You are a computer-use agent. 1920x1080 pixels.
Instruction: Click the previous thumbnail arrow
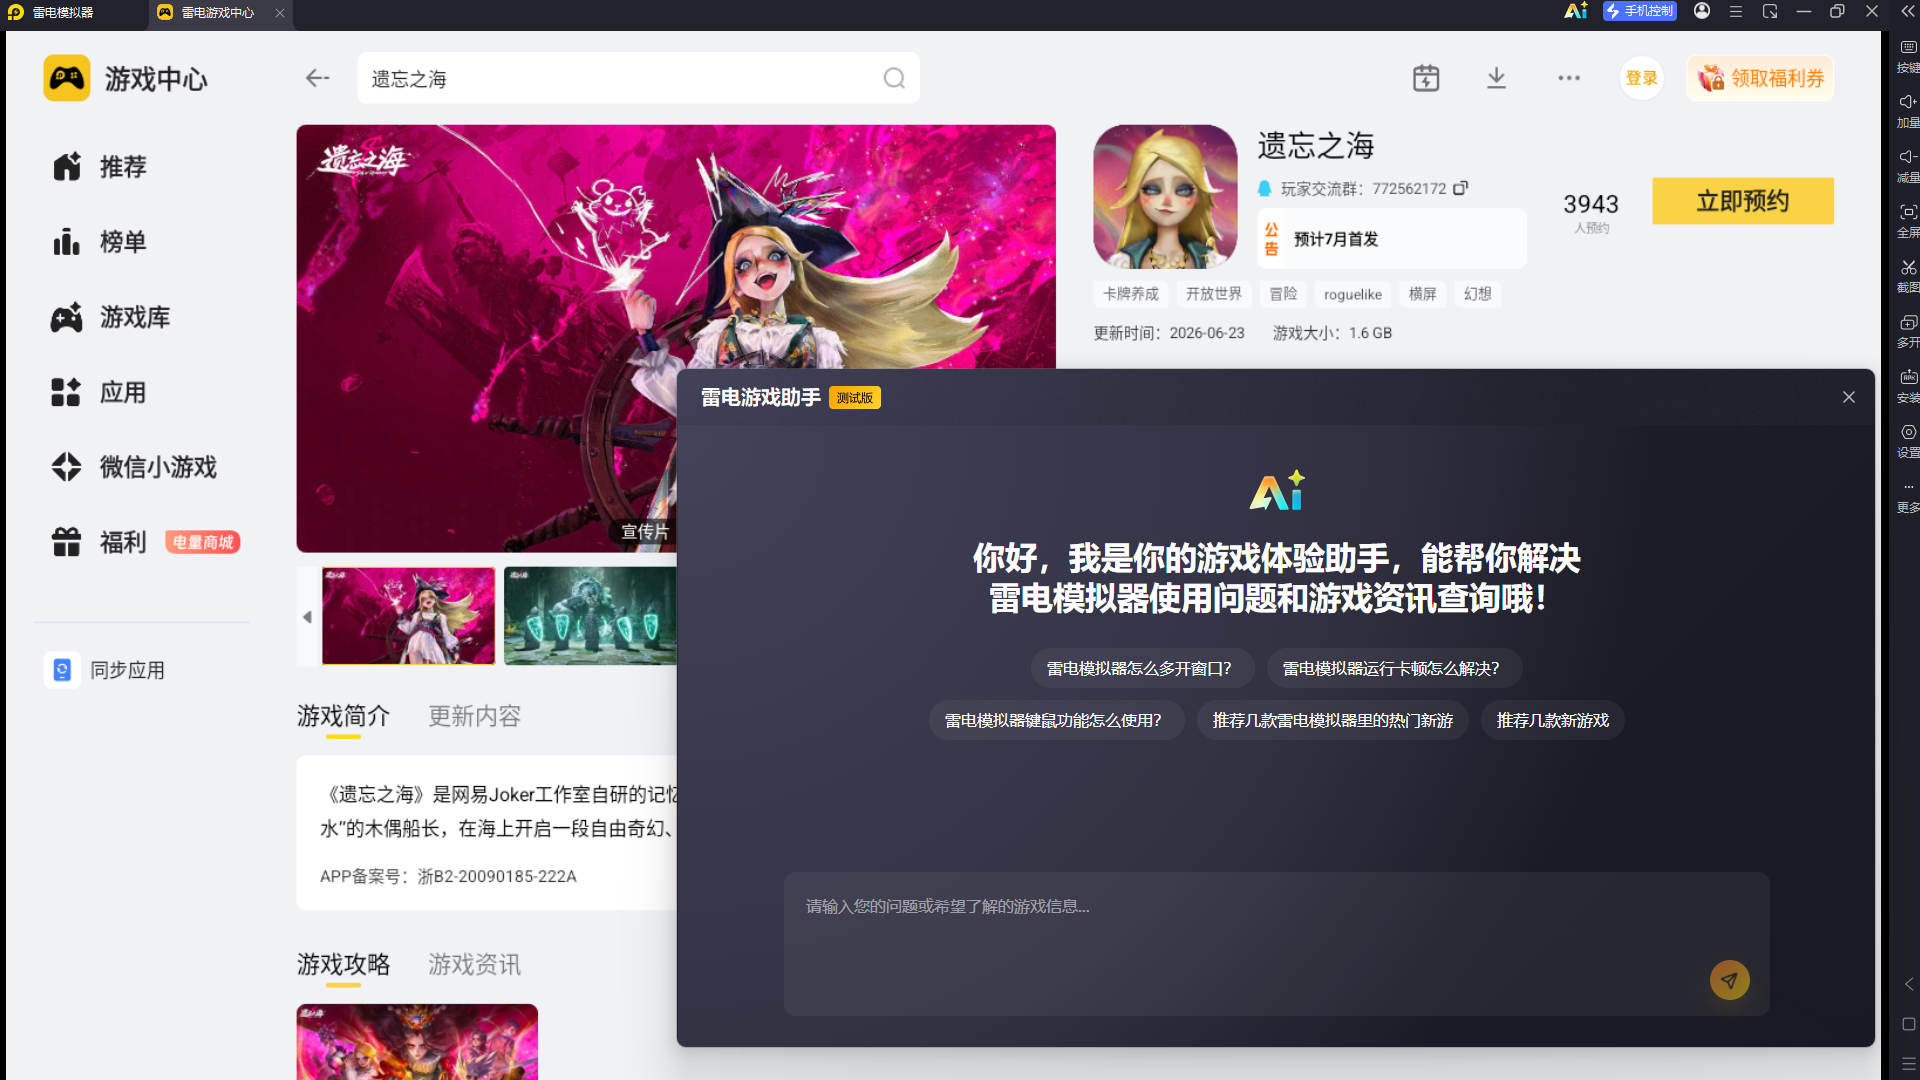click(307, 617)
